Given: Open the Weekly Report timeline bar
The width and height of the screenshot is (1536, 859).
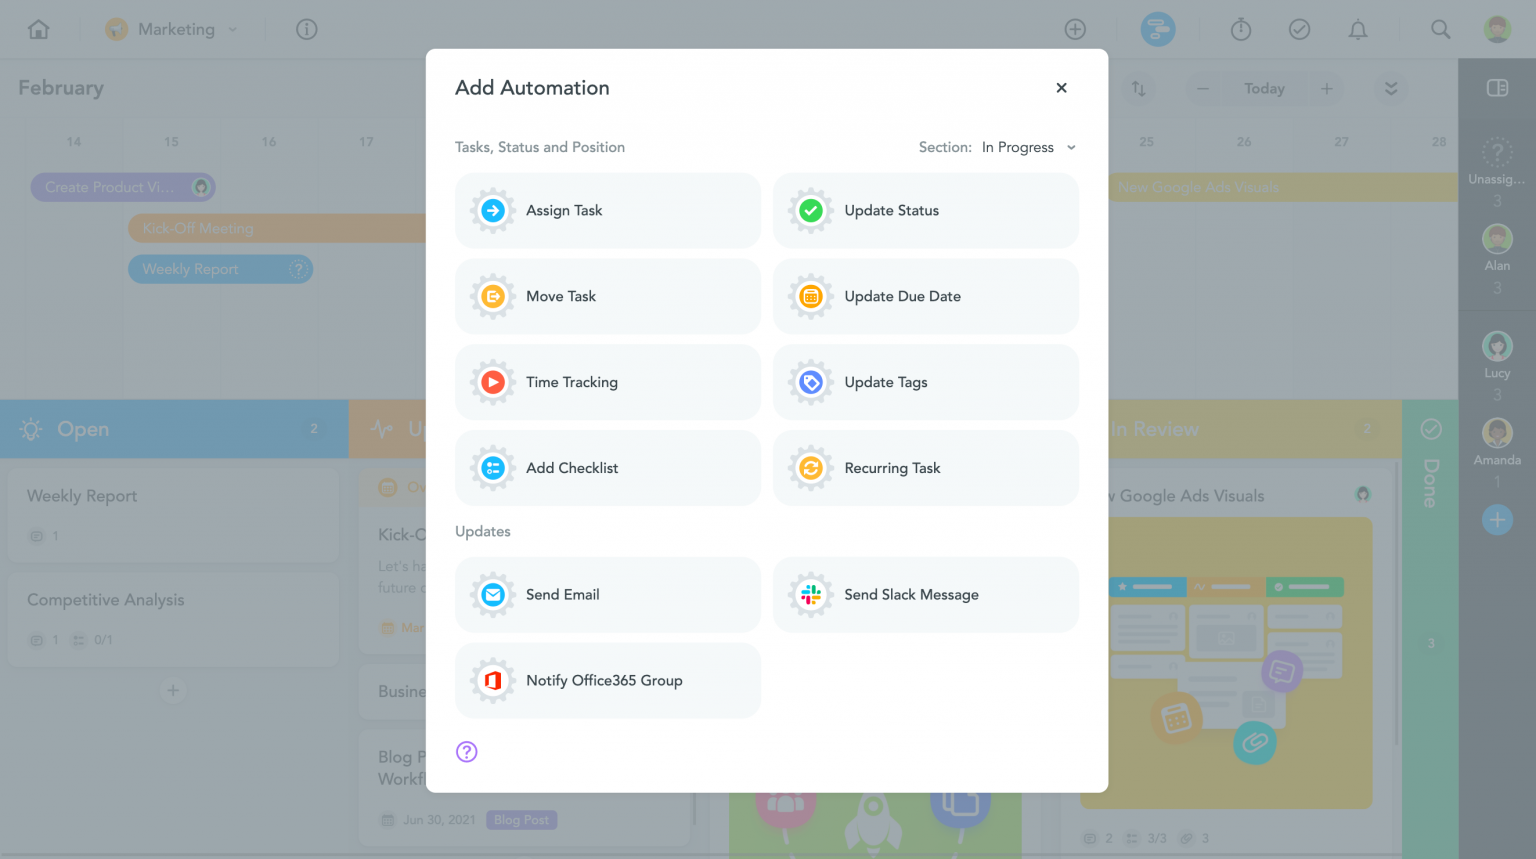Looking at the screenshot, I should 220,269.
